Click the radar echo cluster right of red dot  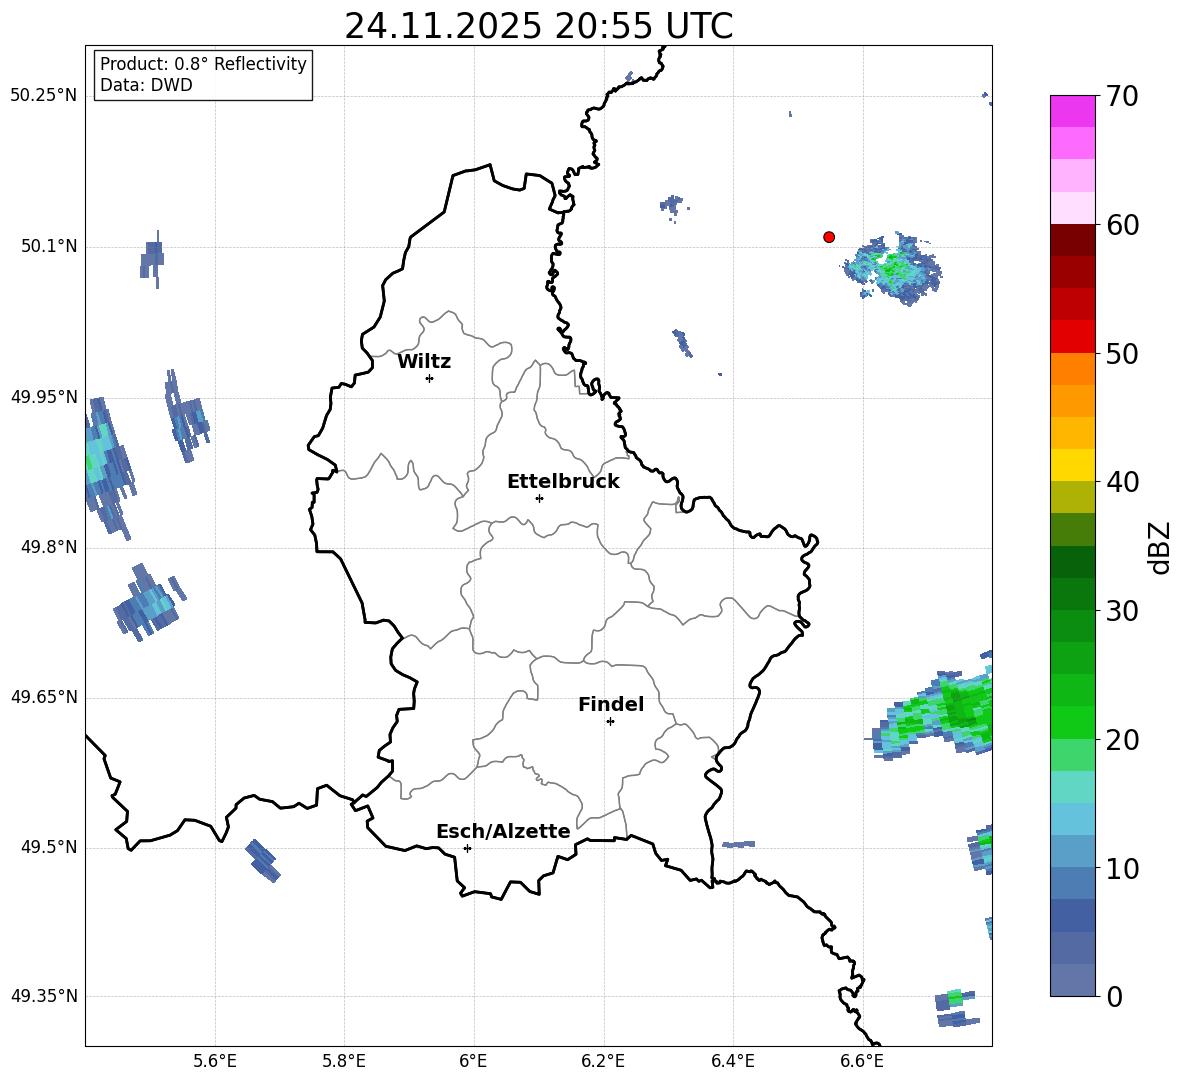(x=894, y=269)
